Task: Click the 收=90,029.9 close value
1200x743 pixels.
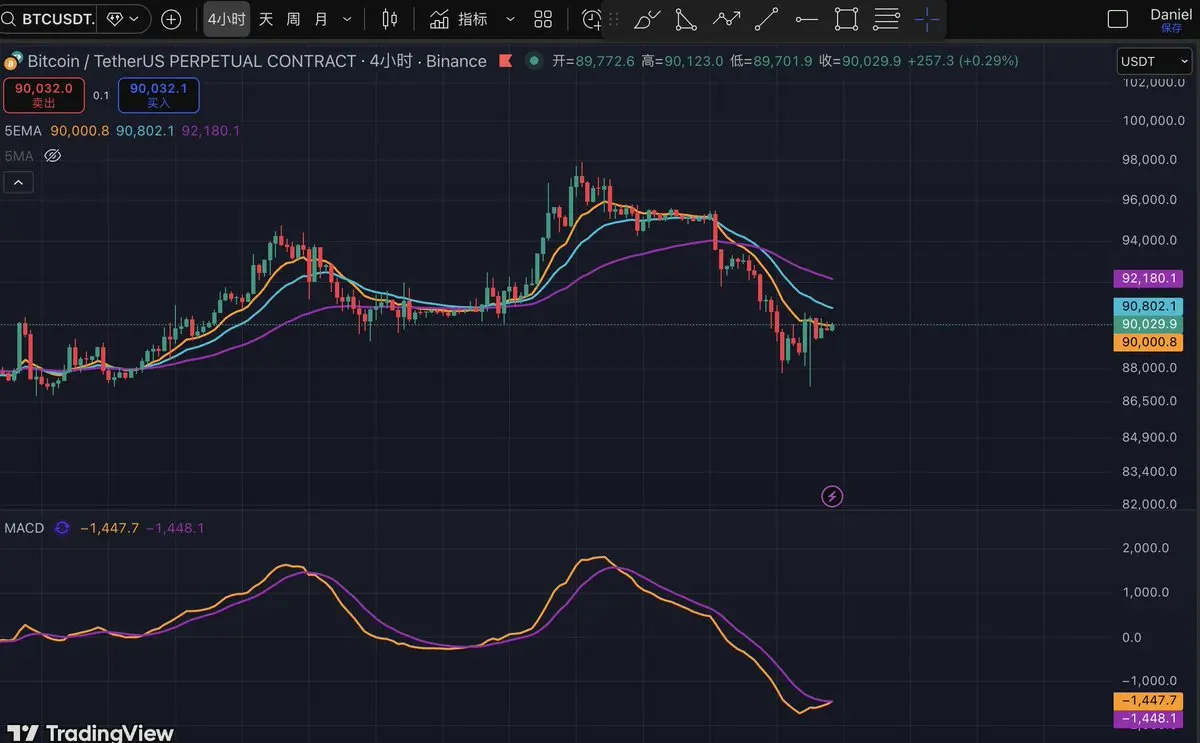Action: point(860,61)
